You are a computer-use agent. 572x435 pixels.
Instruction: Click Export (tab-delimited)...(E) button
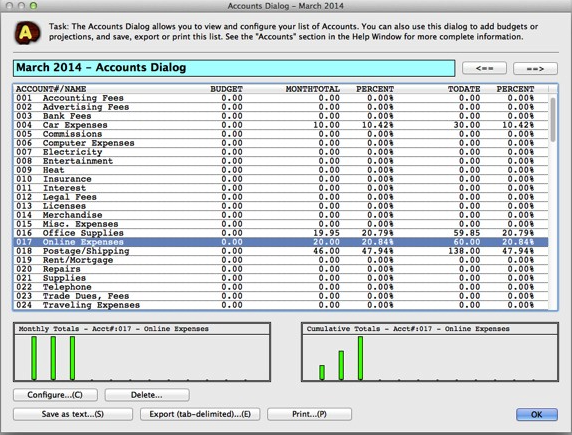click(200, 414)
